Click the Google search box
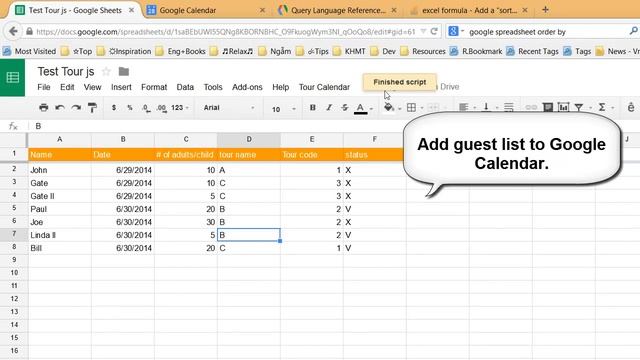This screenshot has width=640, height=360. point(546,31)
